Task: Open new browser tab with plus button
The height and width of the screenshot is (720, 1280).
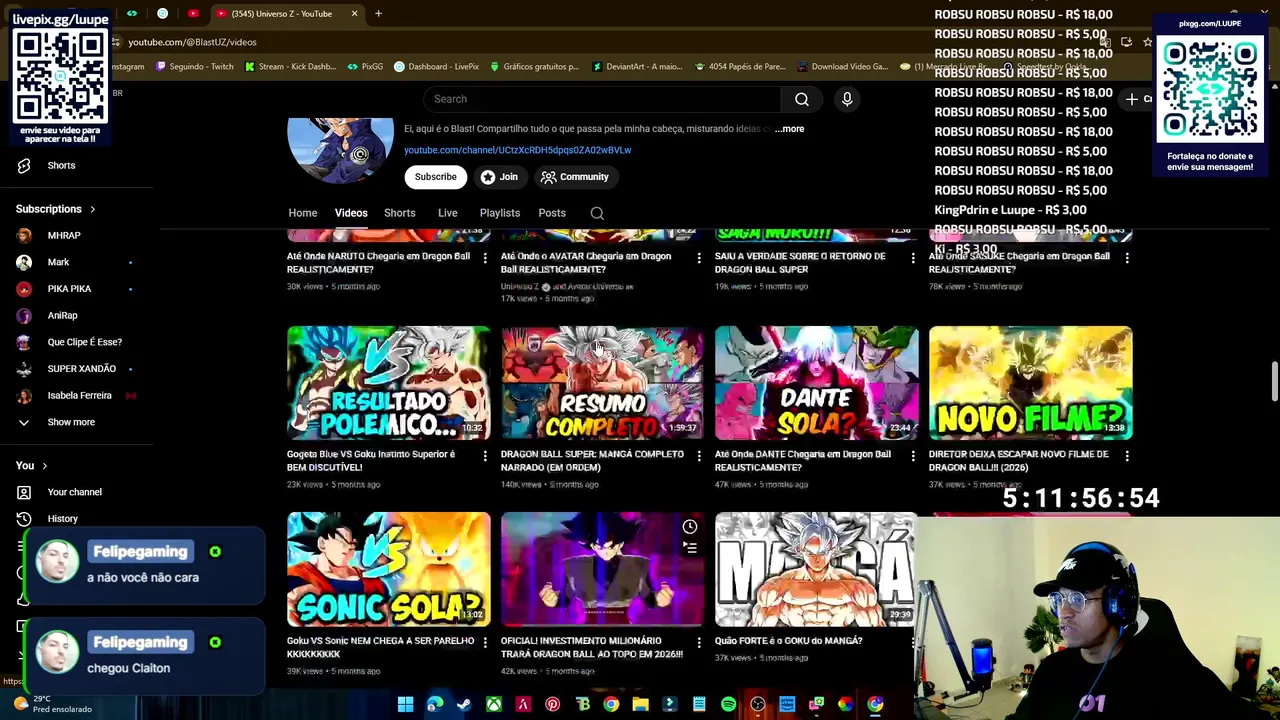Action: pyautogui.click(x=378, y=14)
